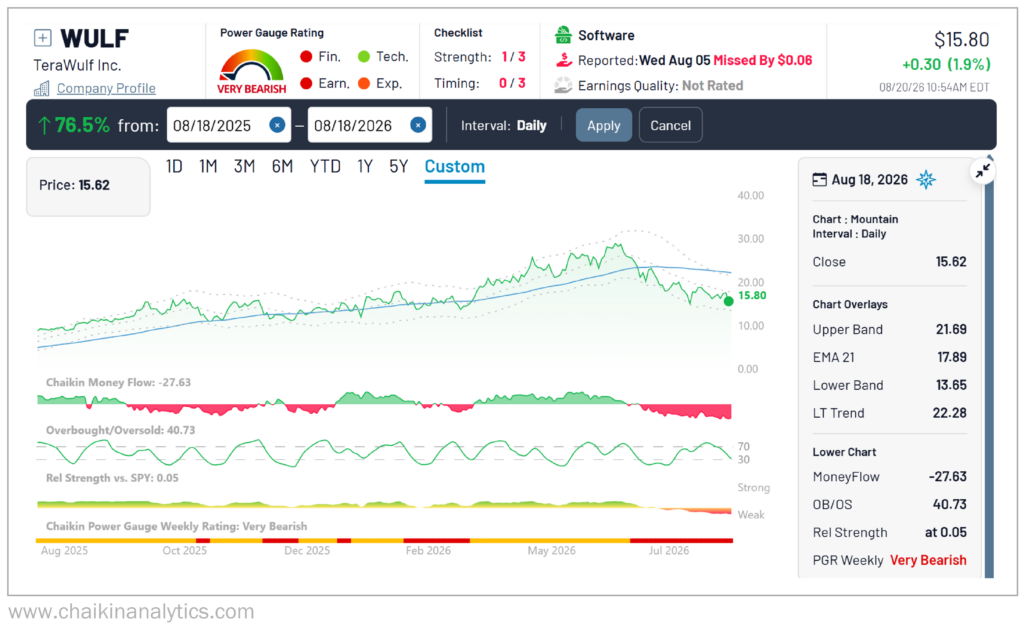This screenshot has height=632, width=1024.
Task: Clear the 08/18/2025 start date
Action: coord(277,125)
